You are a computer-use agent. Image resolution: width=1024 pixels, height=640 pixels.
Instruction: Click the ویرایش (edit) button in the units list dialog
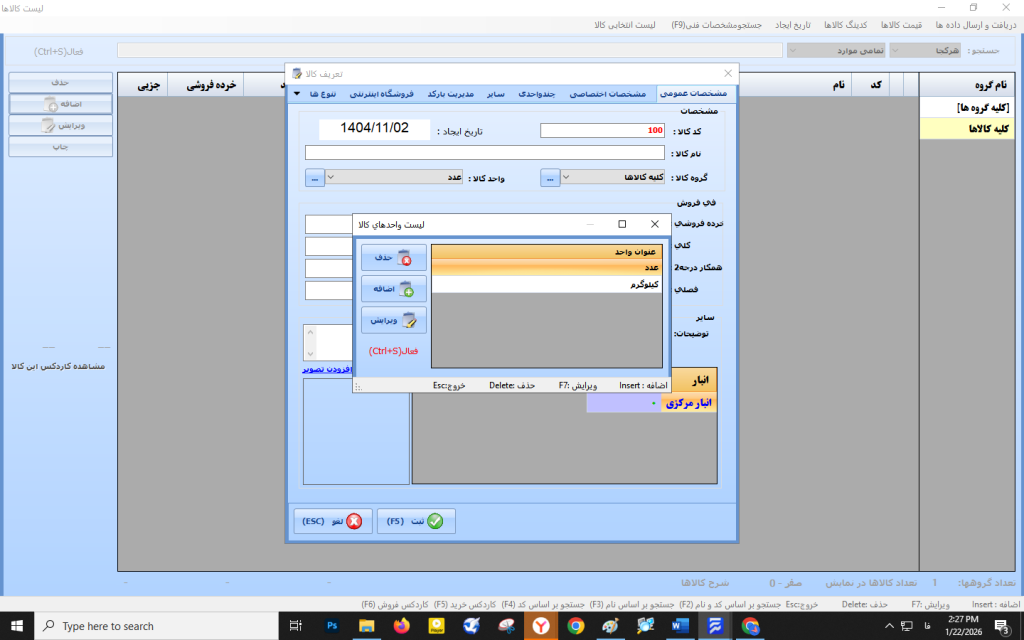click(393, 320)
